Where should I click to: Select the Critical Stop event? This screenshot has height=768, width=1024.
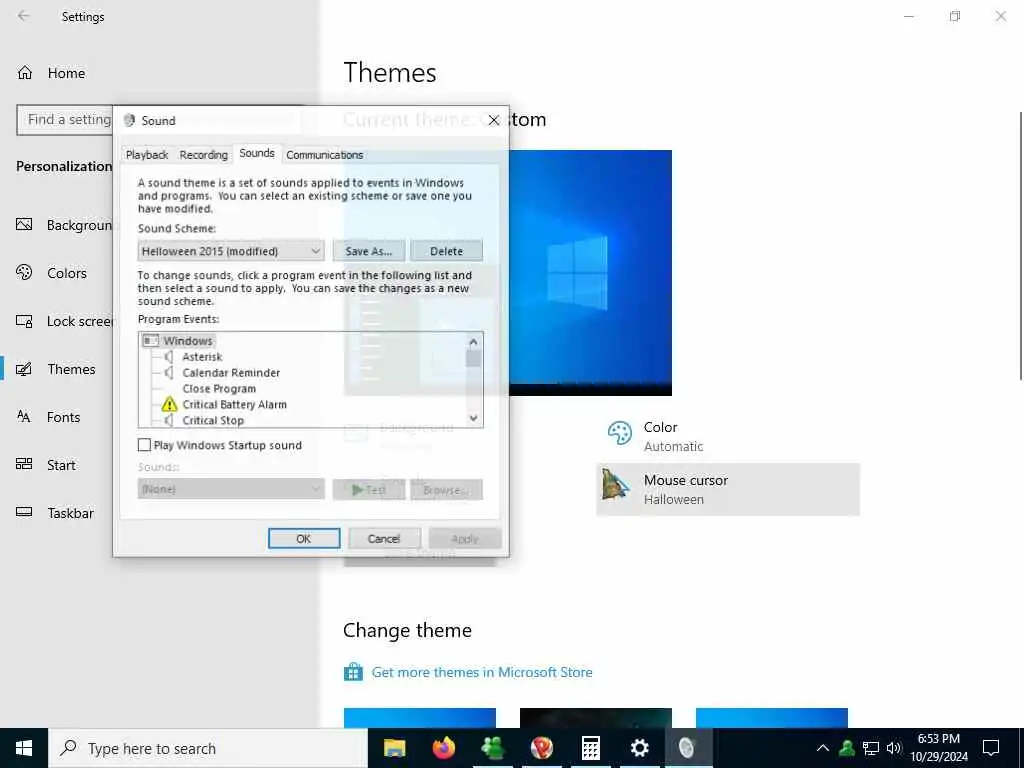[x=213, y=421]
